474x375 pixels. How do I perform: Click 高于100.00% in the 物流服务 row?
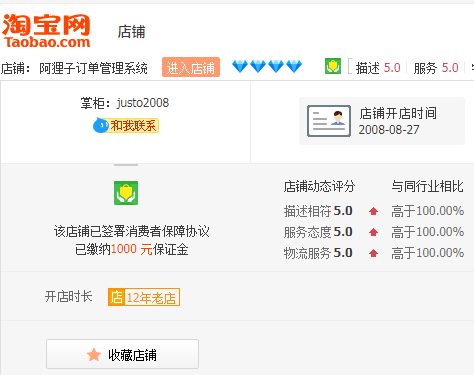tap(428, 253)
